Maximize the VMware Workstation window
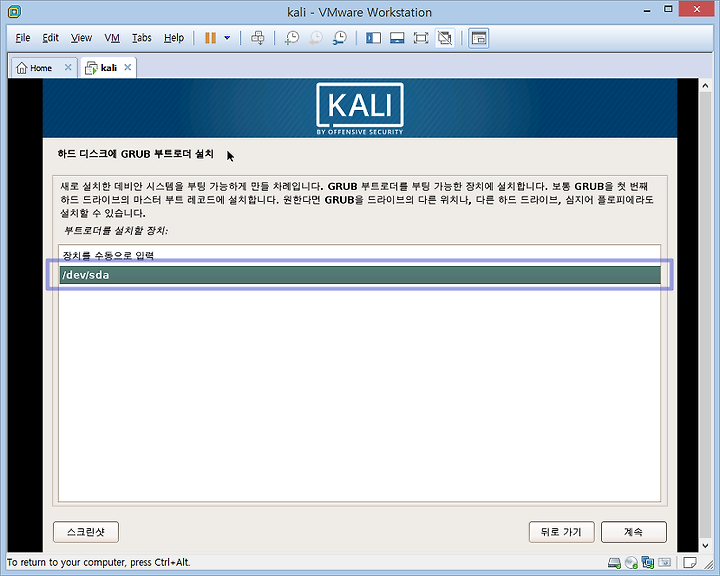Screen dimensions: 720x576 coord(668,9)
